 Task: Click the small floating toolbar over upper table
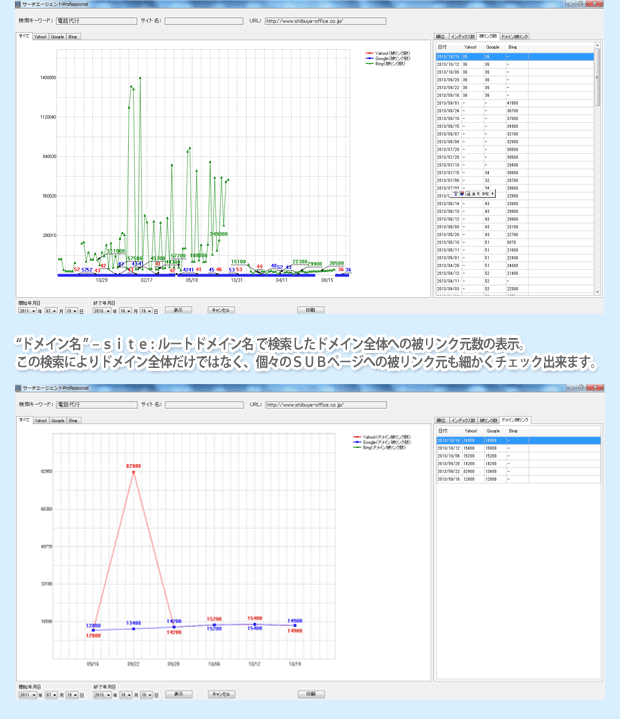click(474, 194)
